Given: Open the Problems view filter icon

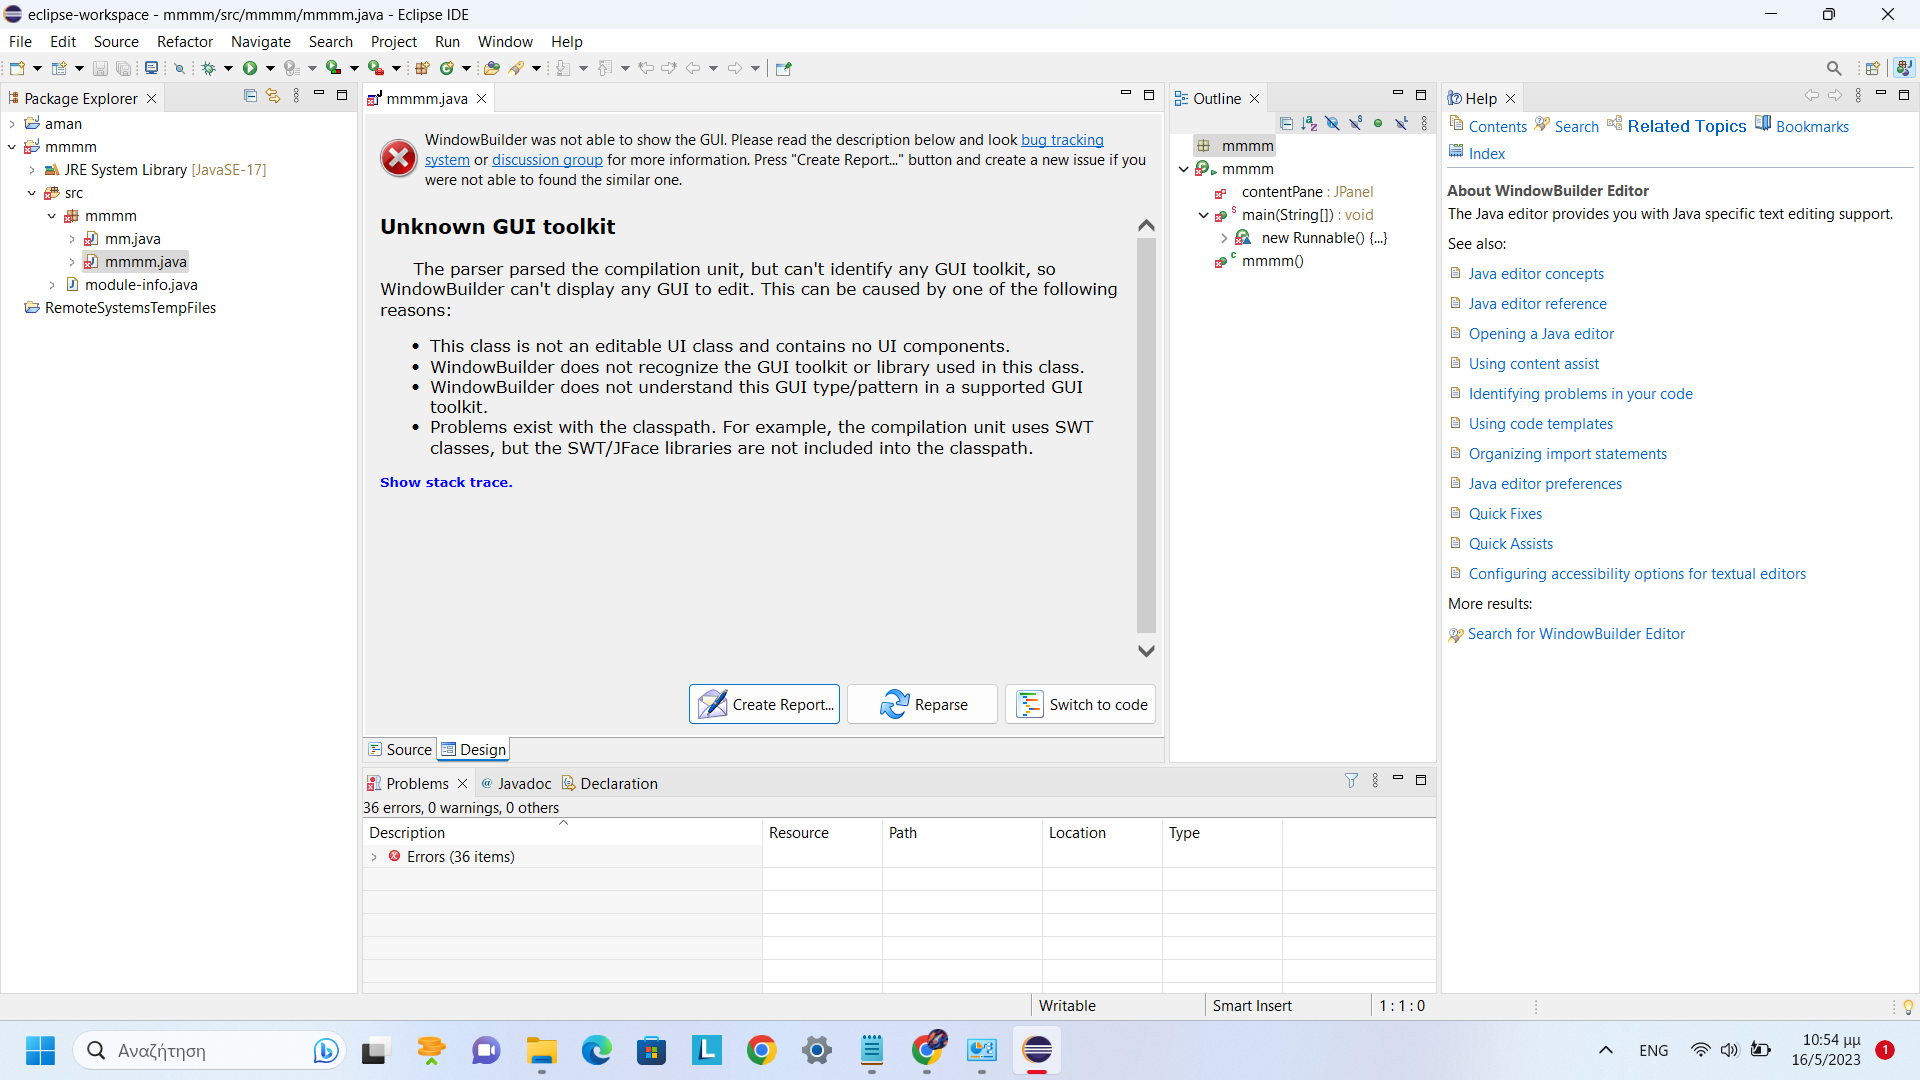Looking at the screenshot, I should point(1351,781).
